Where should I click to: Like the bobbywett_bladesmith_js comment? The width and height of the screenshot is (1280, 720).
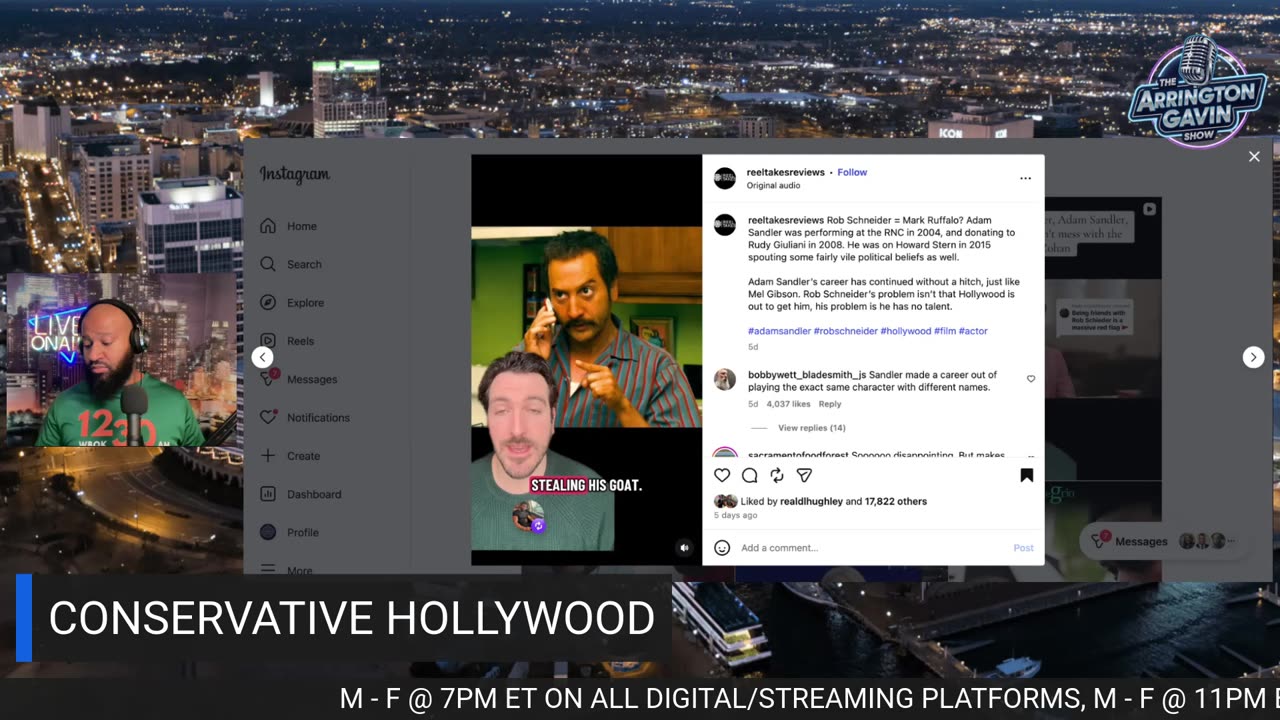[1031, 379]
